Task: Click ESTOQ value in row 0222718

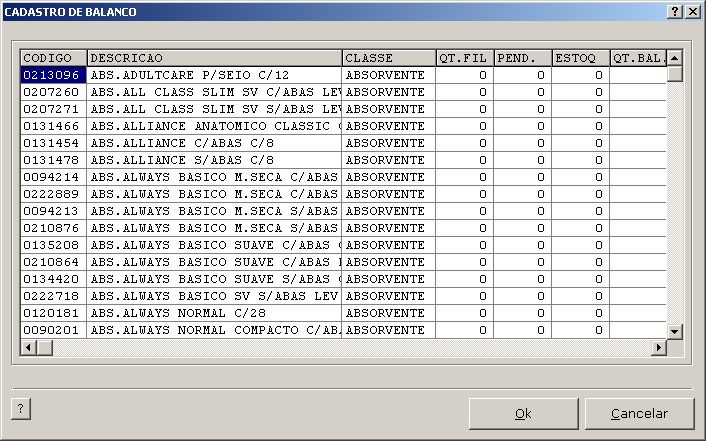Action: click(581, 296)
